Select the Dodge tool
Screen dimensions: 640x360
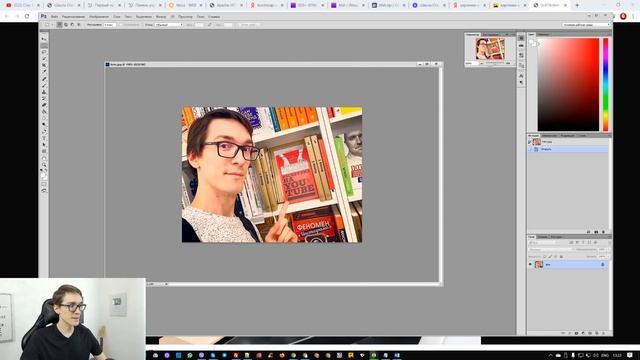pos(44,124)
